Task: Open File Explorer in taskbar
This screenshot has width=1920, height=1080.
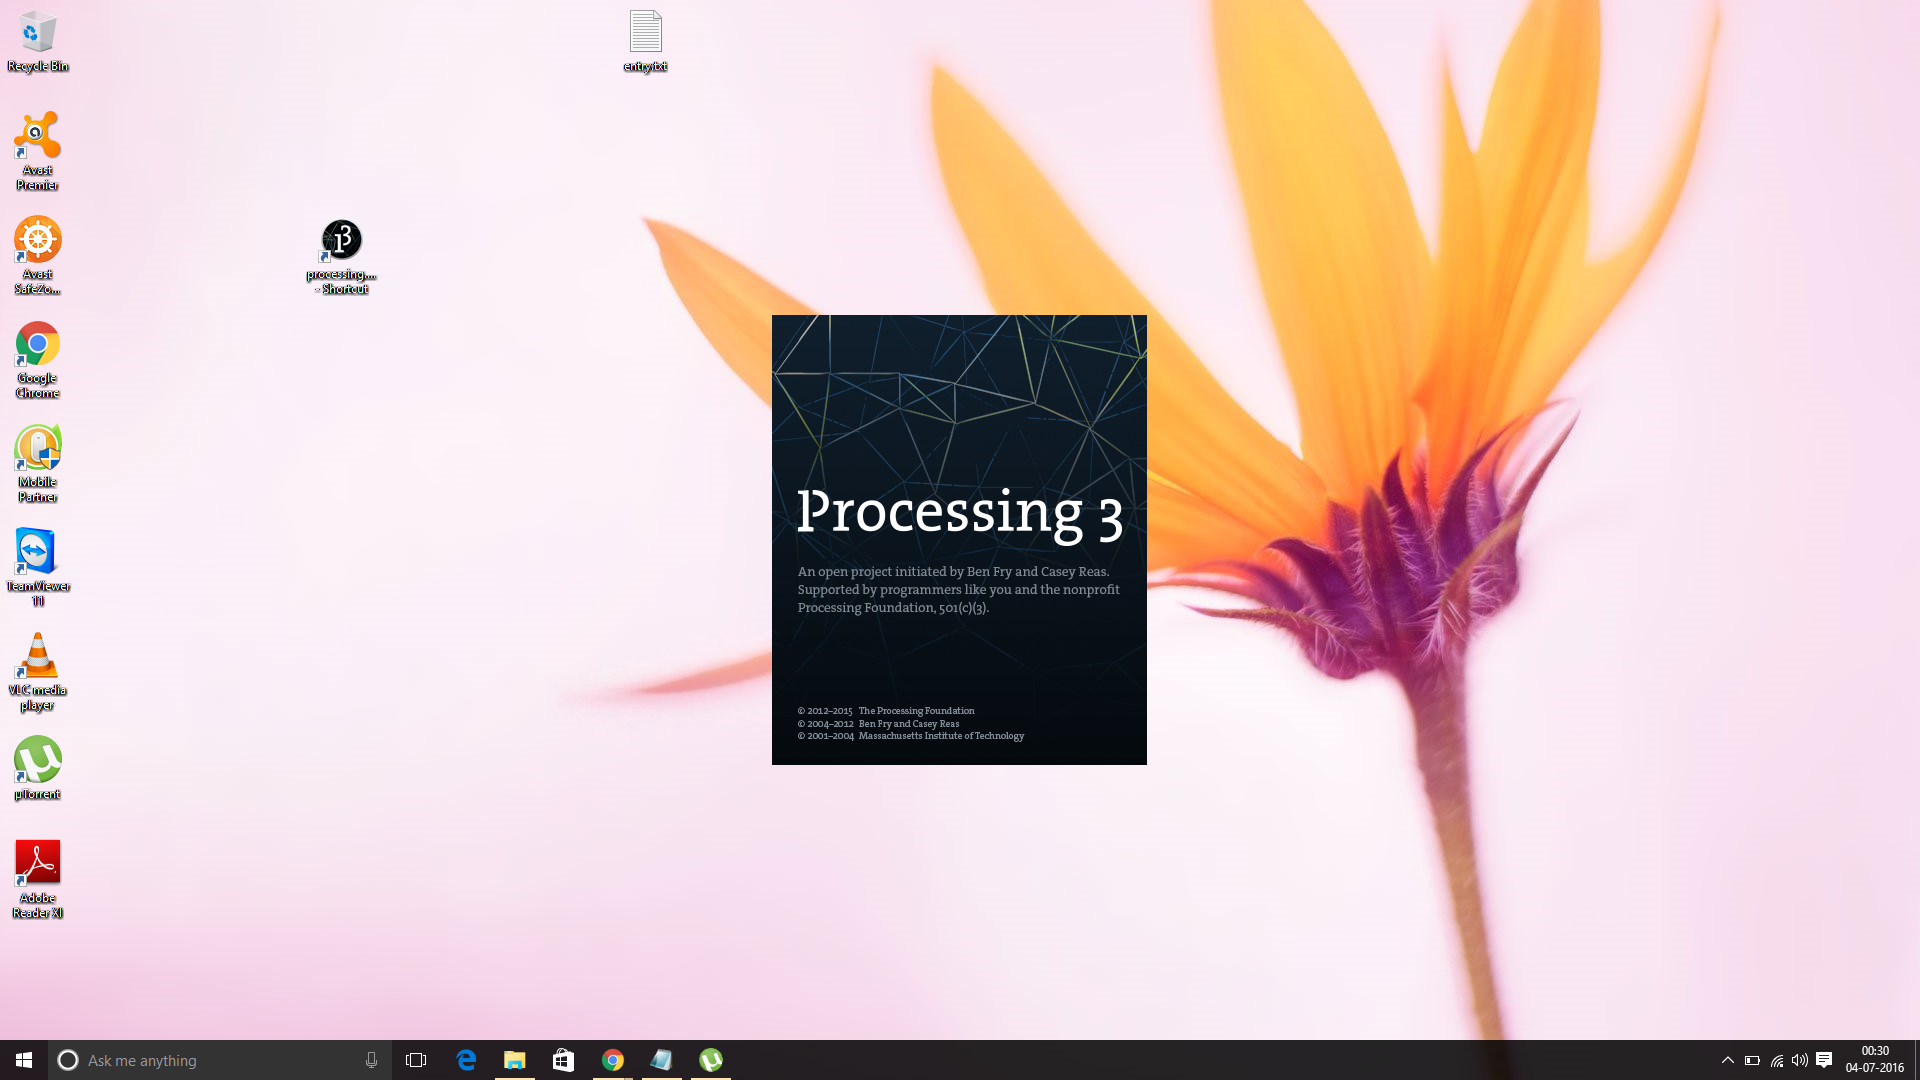Action: (514, 1060)
